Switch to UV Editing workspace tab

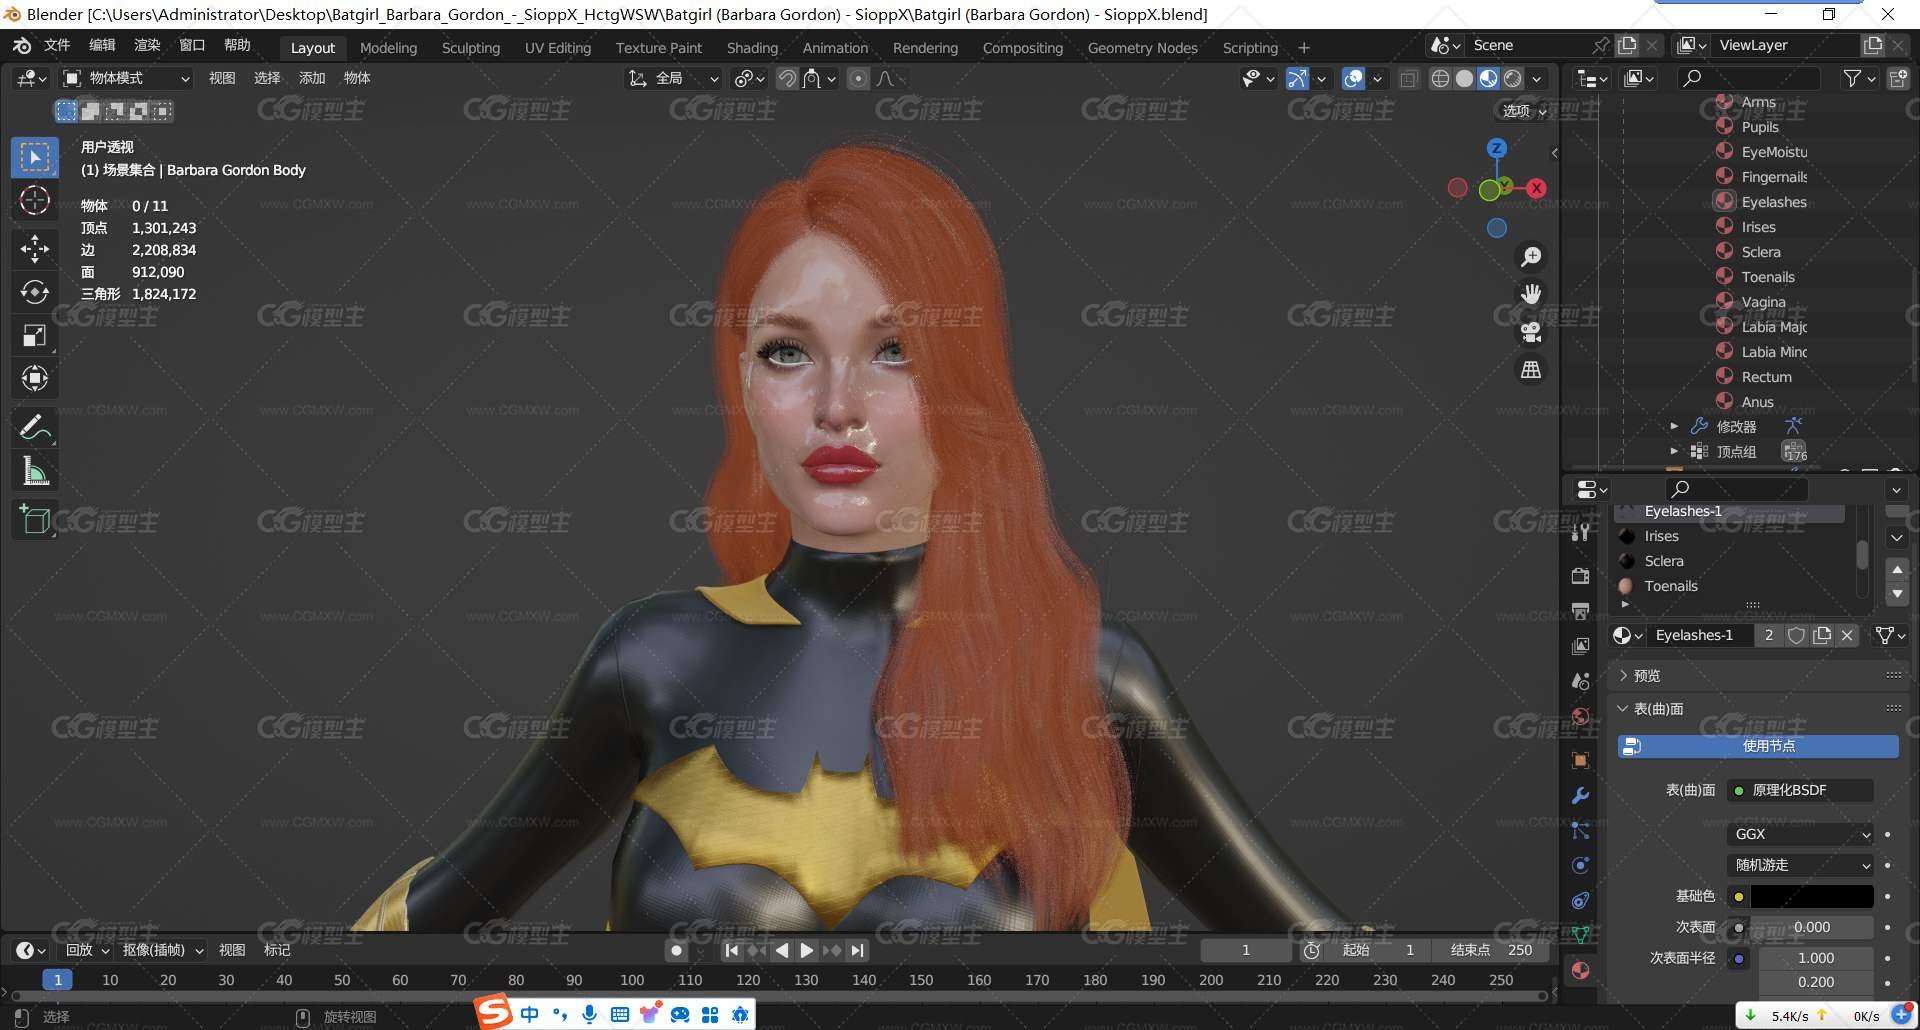pos(558,48)
